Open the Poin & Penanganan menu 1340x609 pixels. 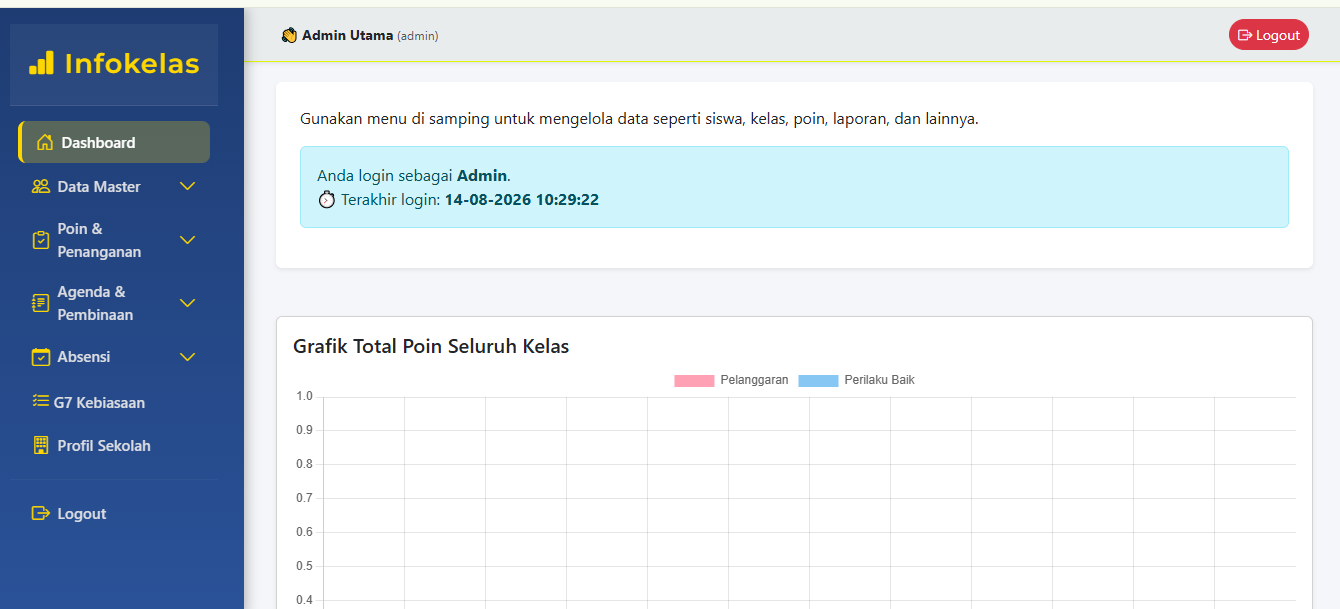pos(114,240)
